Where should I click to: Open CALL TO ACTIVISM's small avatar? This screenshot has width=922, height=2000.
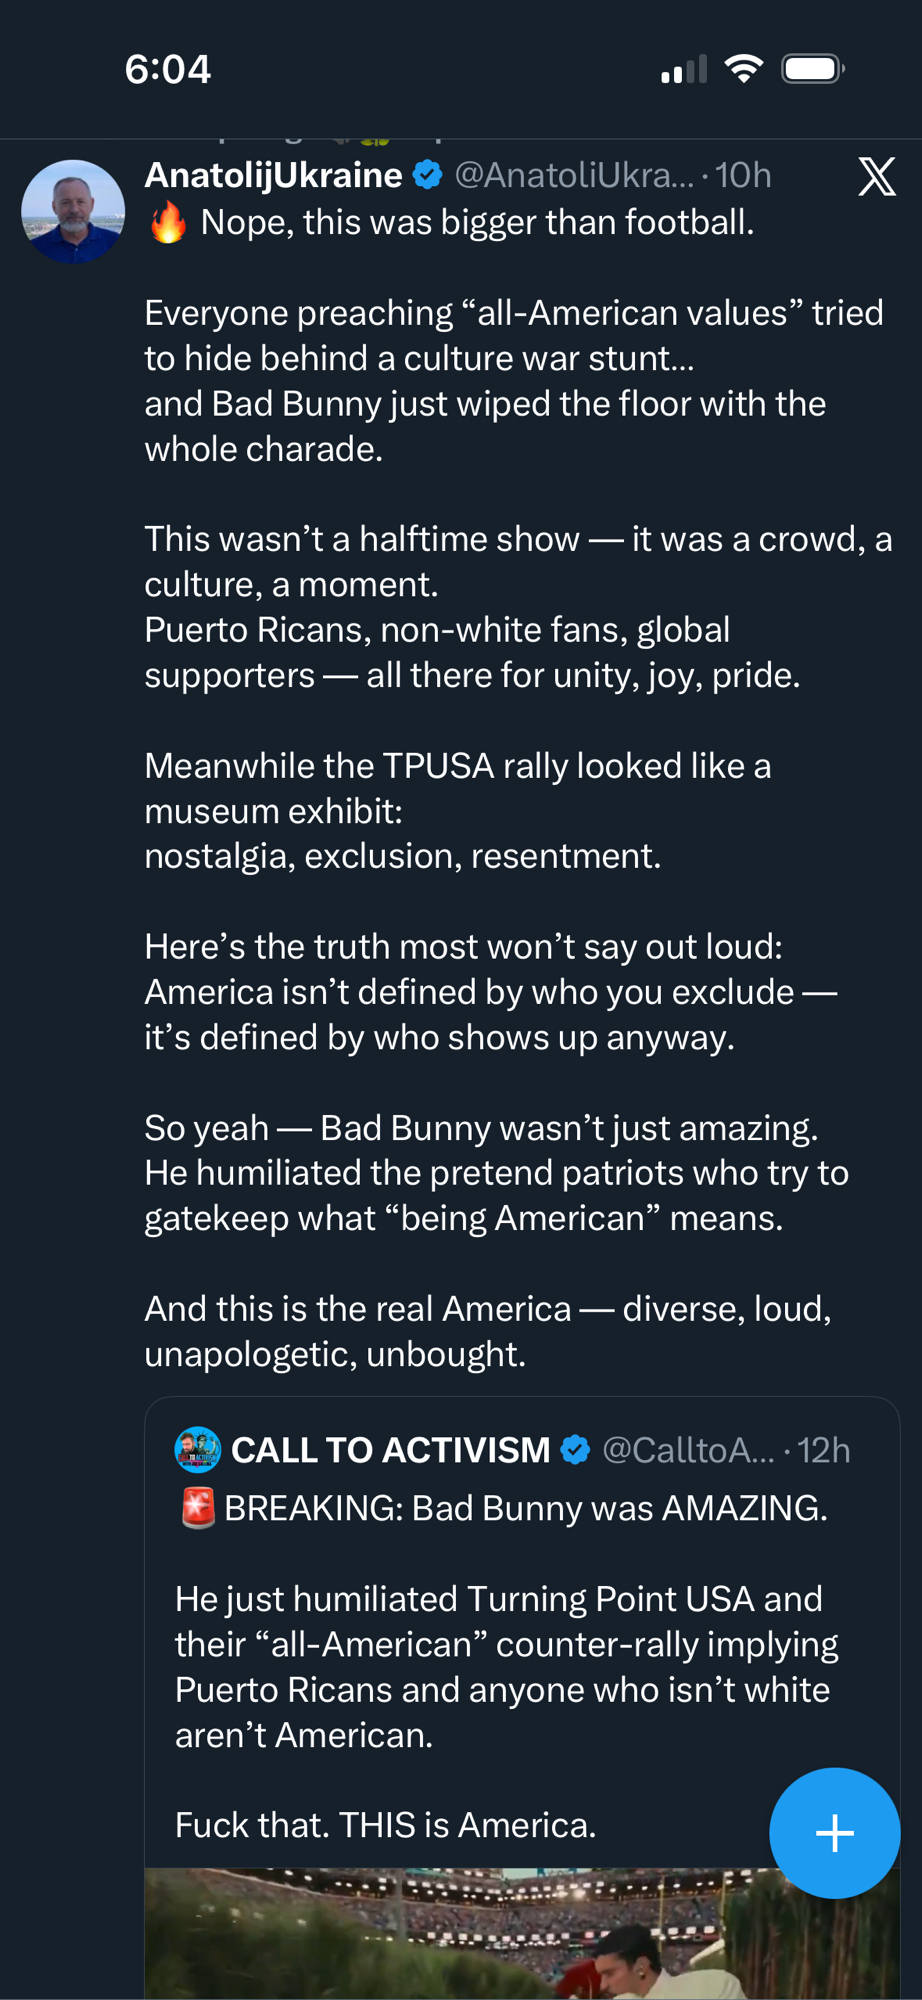(198, 1450)
